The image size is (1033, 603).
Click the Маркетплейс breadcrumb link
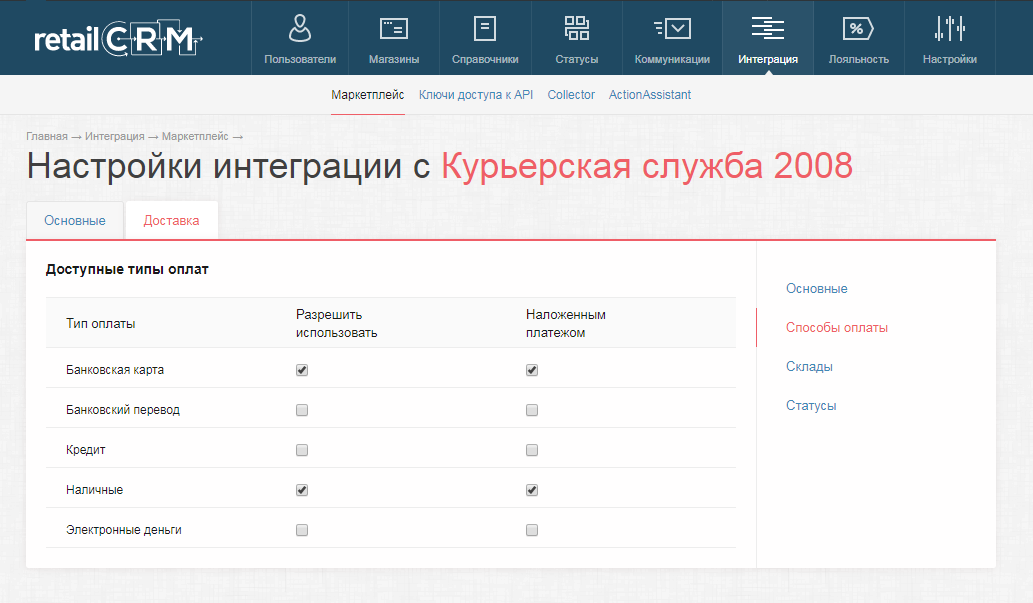pos(195,136)
